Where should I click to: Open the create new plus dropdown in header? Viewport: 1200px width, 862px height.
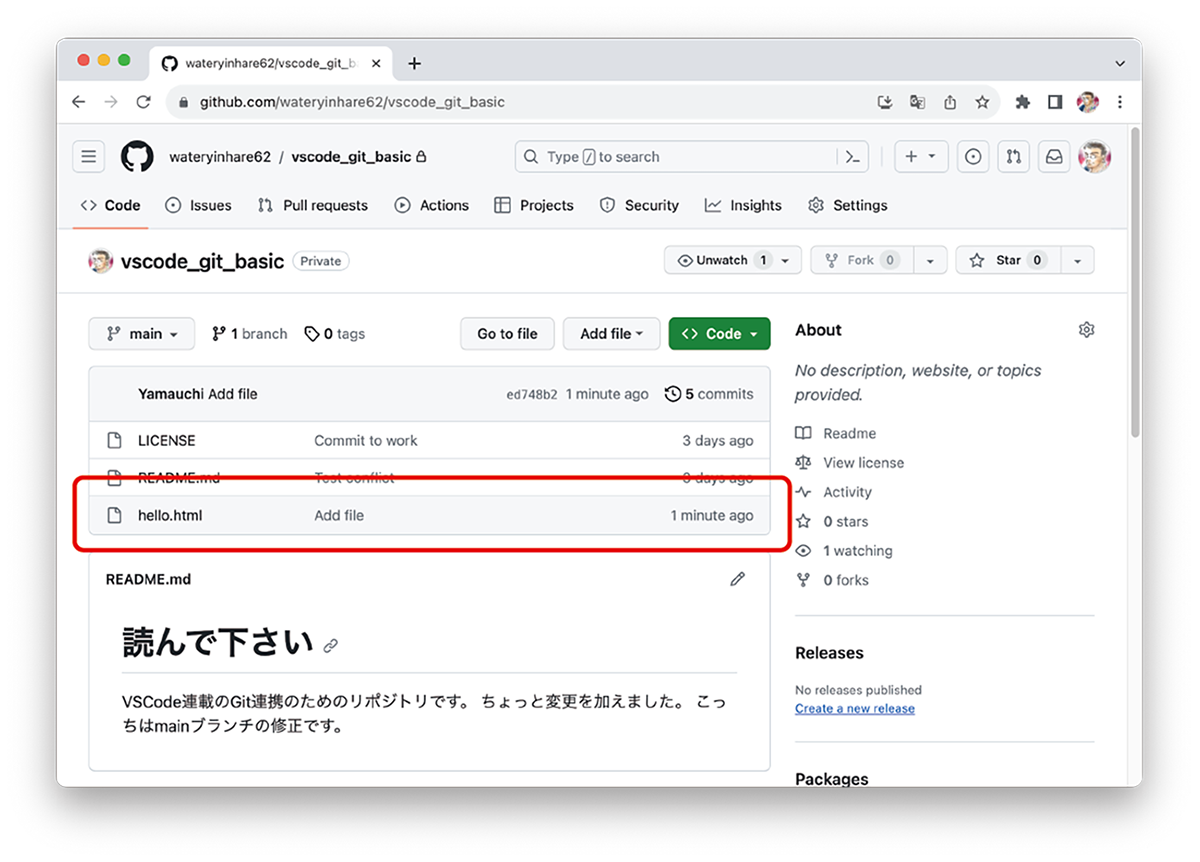[x=921, y=157]
